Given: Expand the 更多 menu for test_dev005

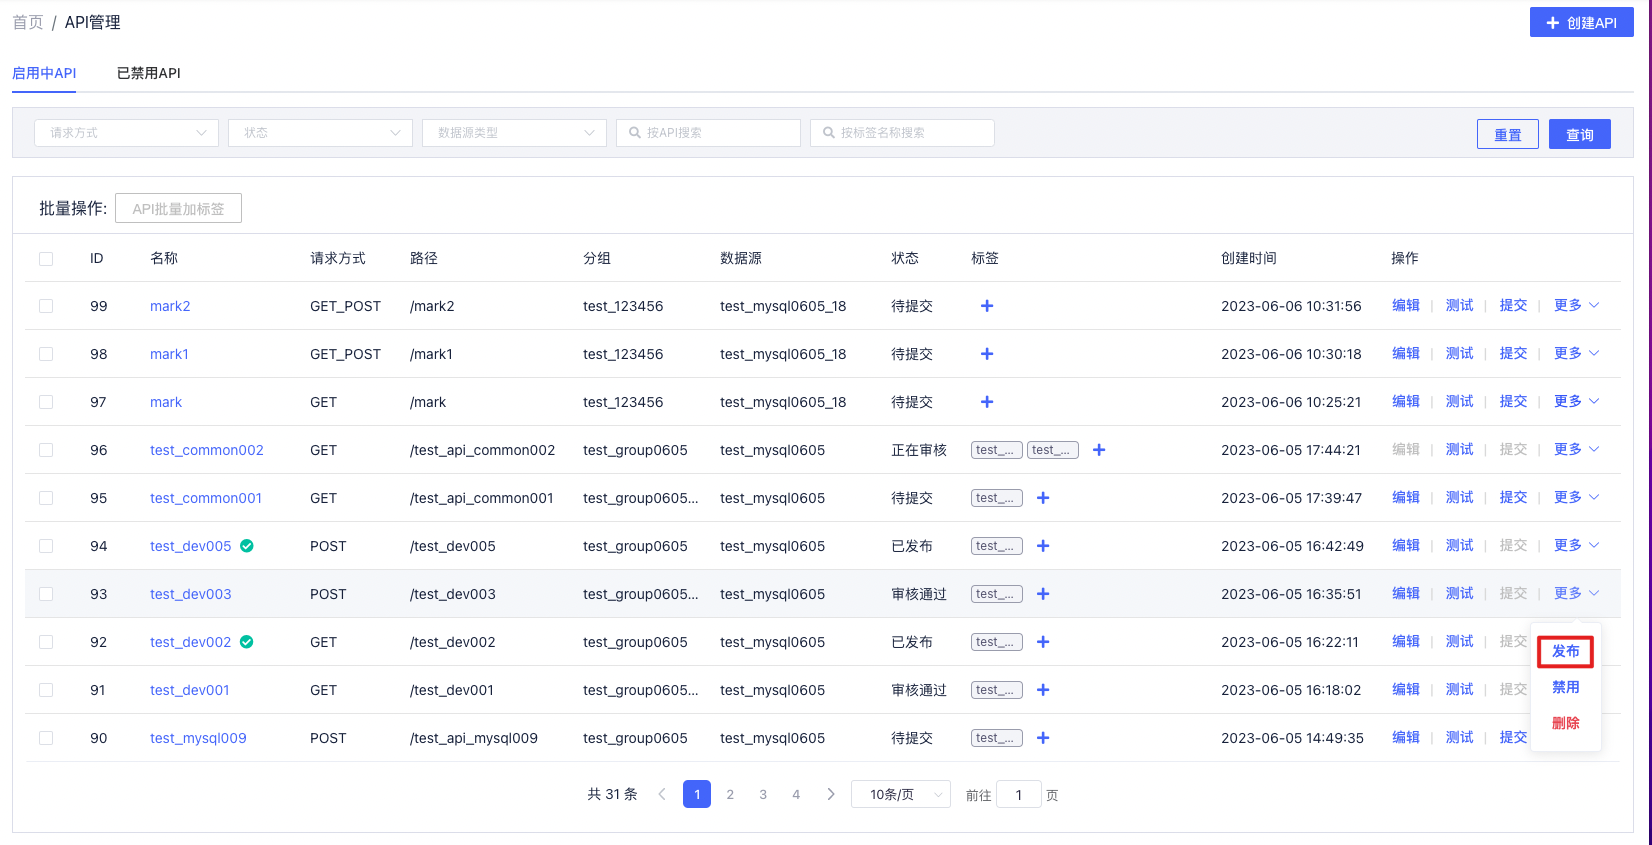Looking at the screenshot, I should point(1577,546).
